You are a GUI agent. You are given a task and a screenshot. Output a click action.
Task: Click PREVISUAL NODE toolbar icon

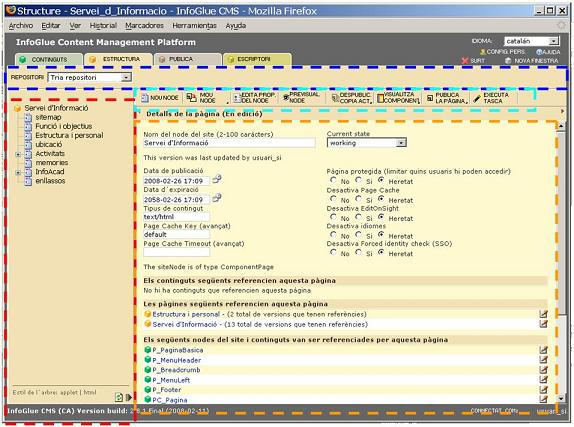pyautogui.click(x=286, y=97)
